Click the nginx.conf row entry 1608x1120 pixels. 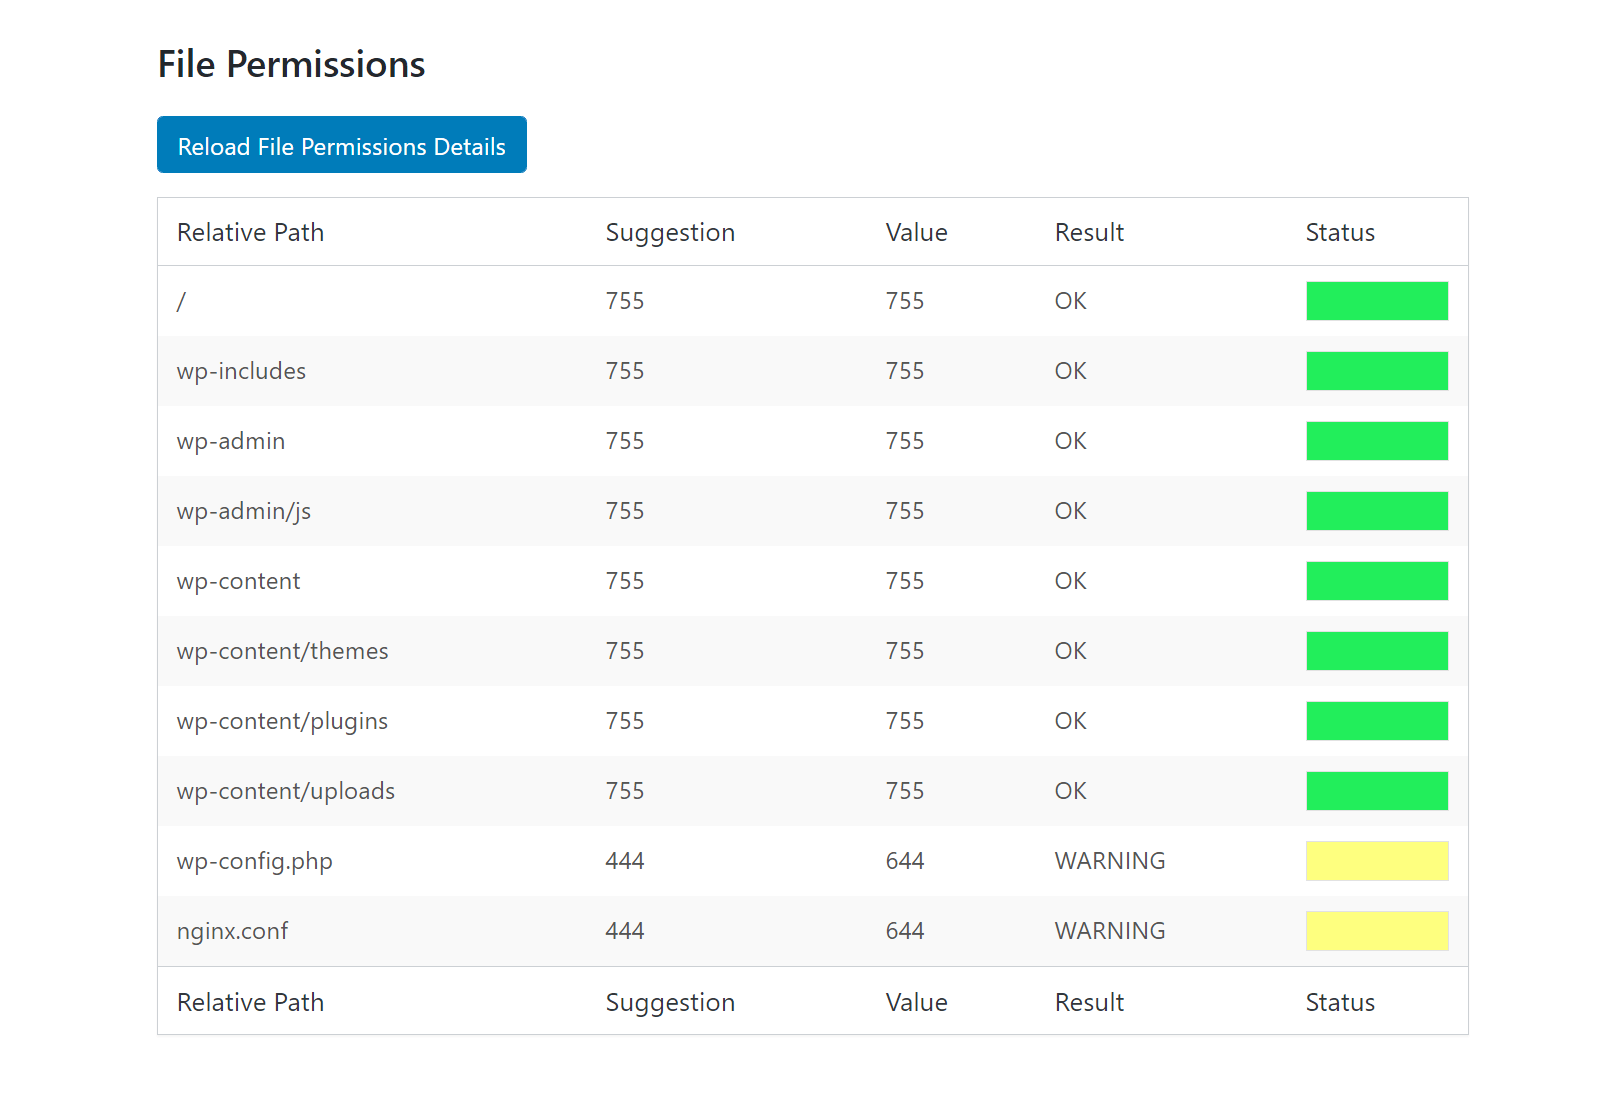(232, 930)
